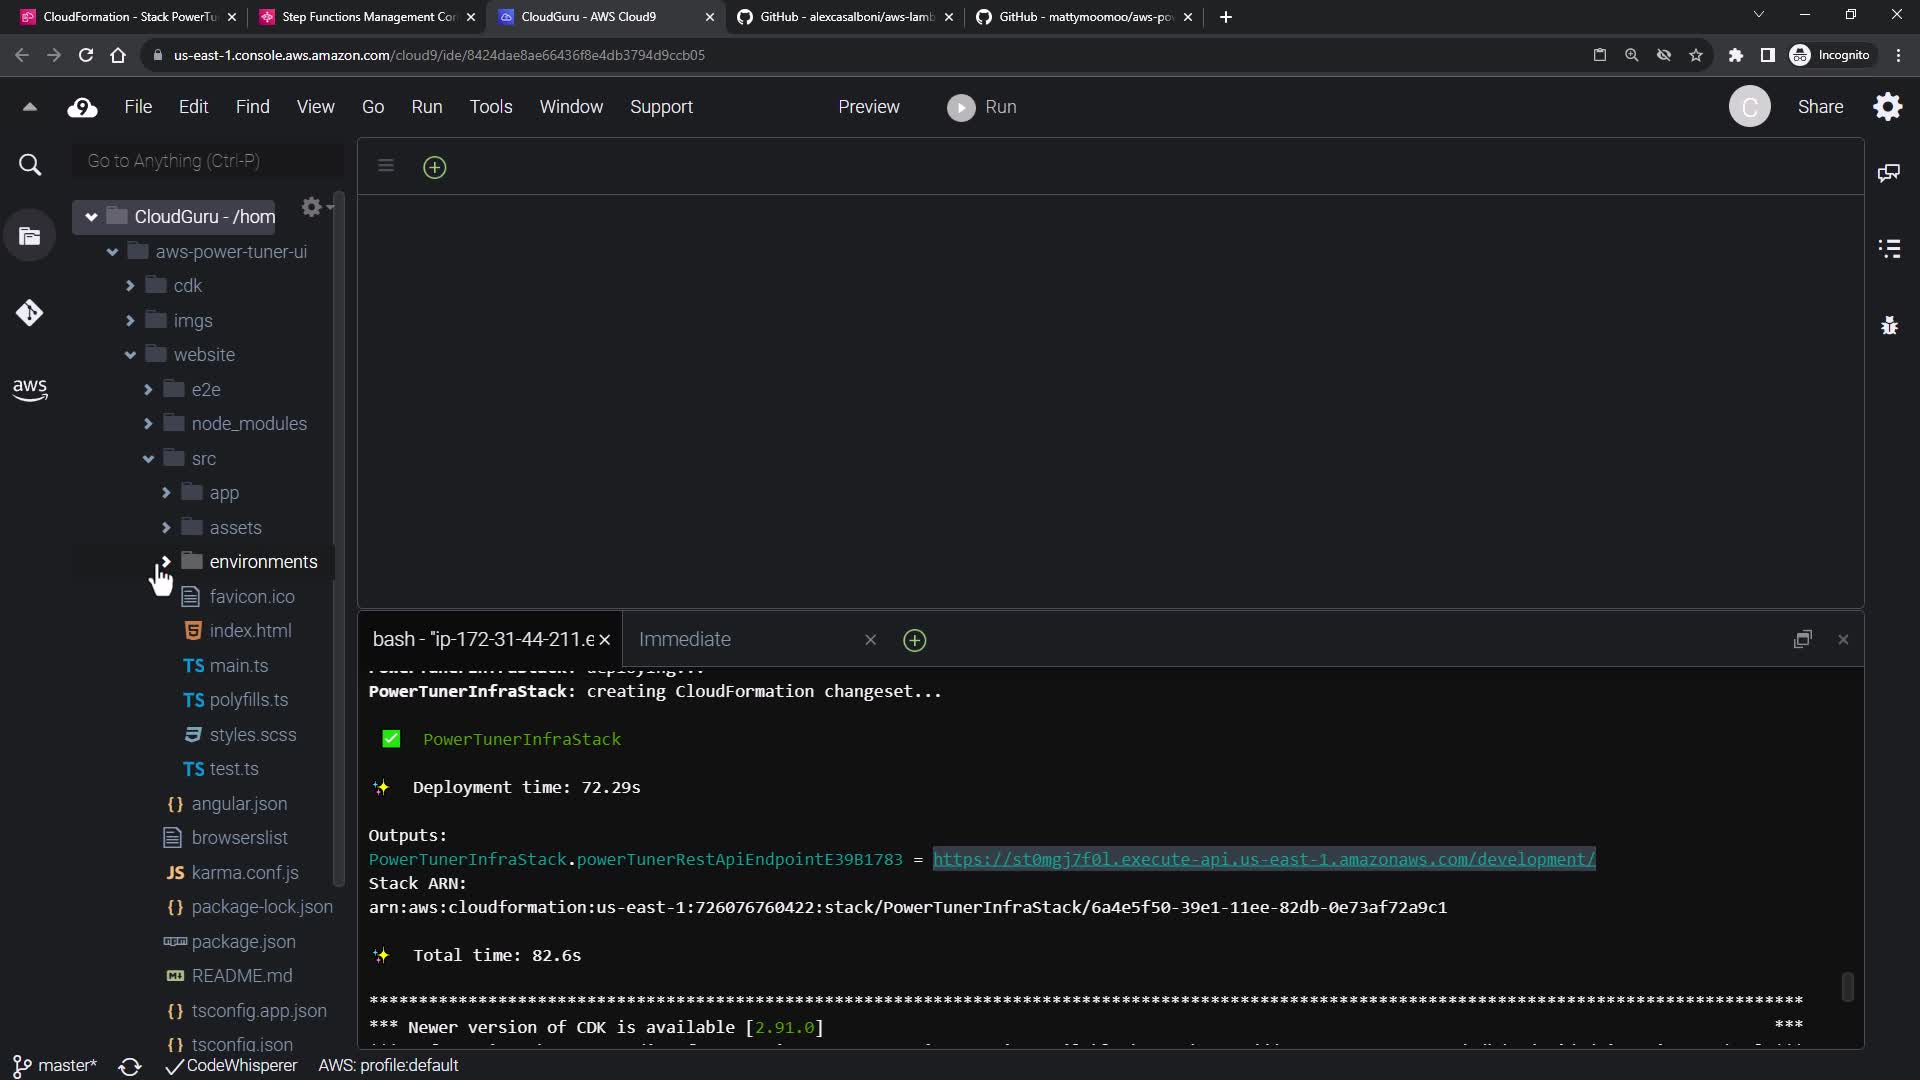Expand the environments folder

166,562
